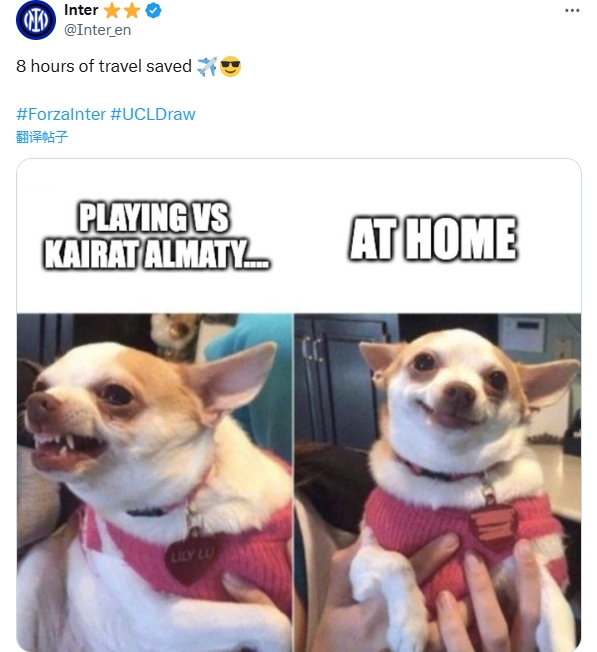Click the Inter display name
The height and width of the screenshot is (652, 597).
point(81,10)
